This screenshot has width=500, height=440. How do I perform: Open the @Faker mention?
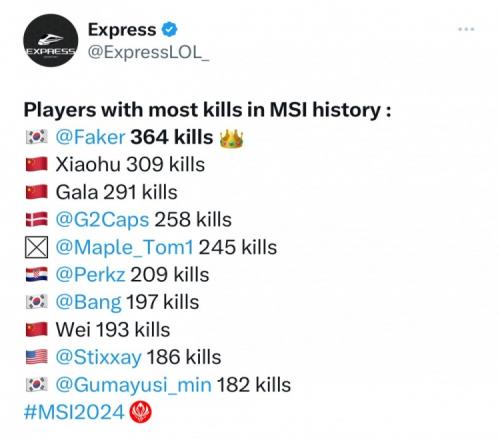coord(90,137)
